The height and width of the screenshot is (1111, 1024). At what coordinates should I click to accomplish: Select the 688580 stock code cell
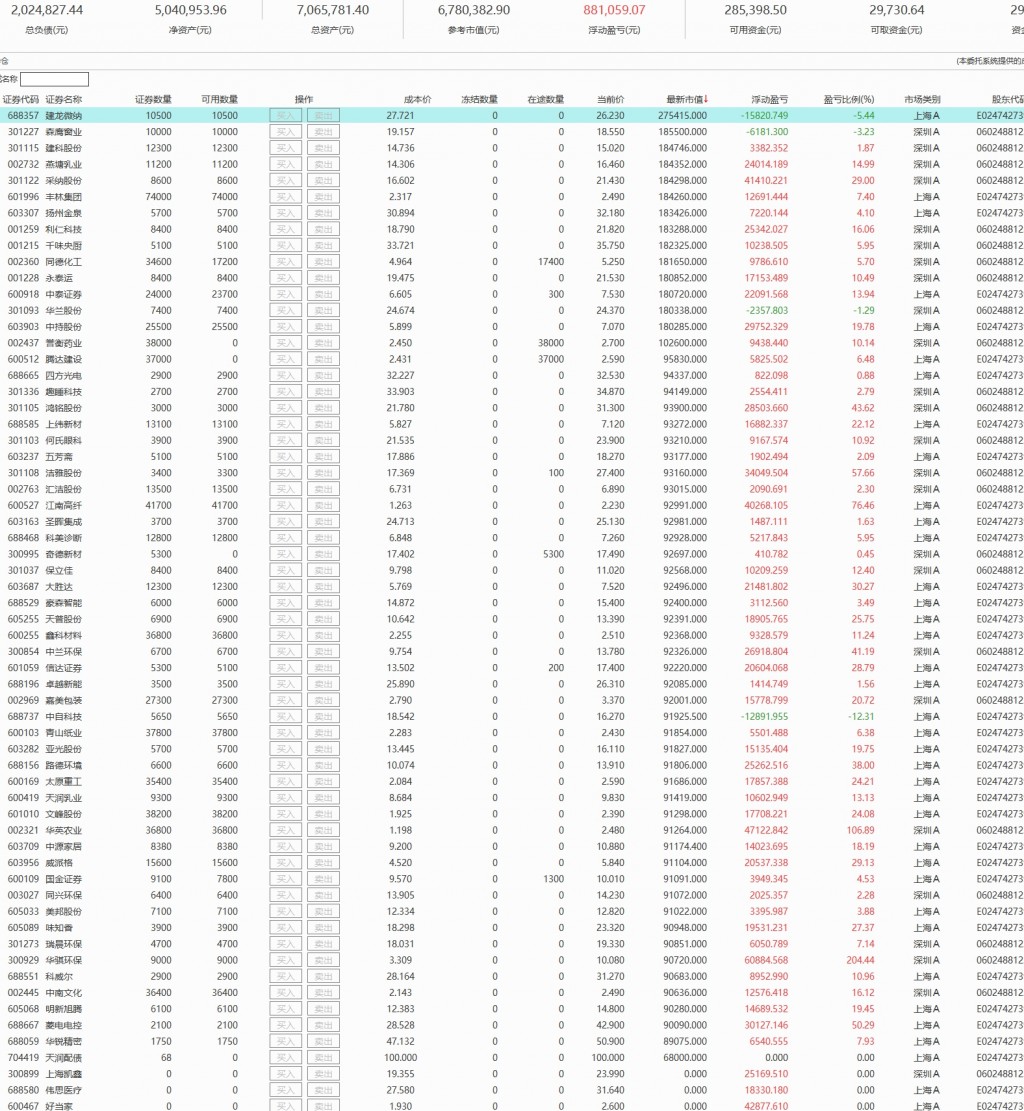coord(23,1090)
